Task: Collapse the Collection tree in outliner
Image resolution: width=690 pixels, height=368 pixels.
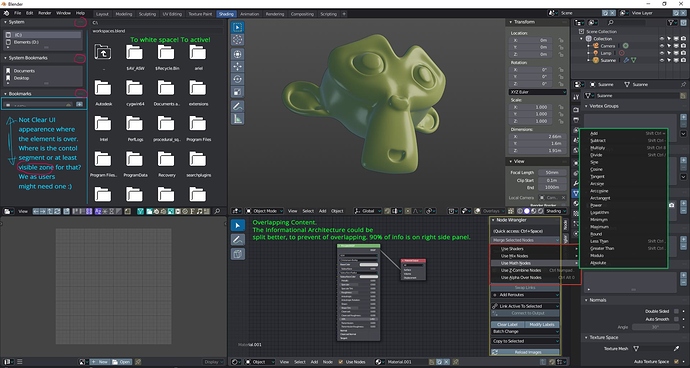Action: pyautogui.click(x=582, y=39)
